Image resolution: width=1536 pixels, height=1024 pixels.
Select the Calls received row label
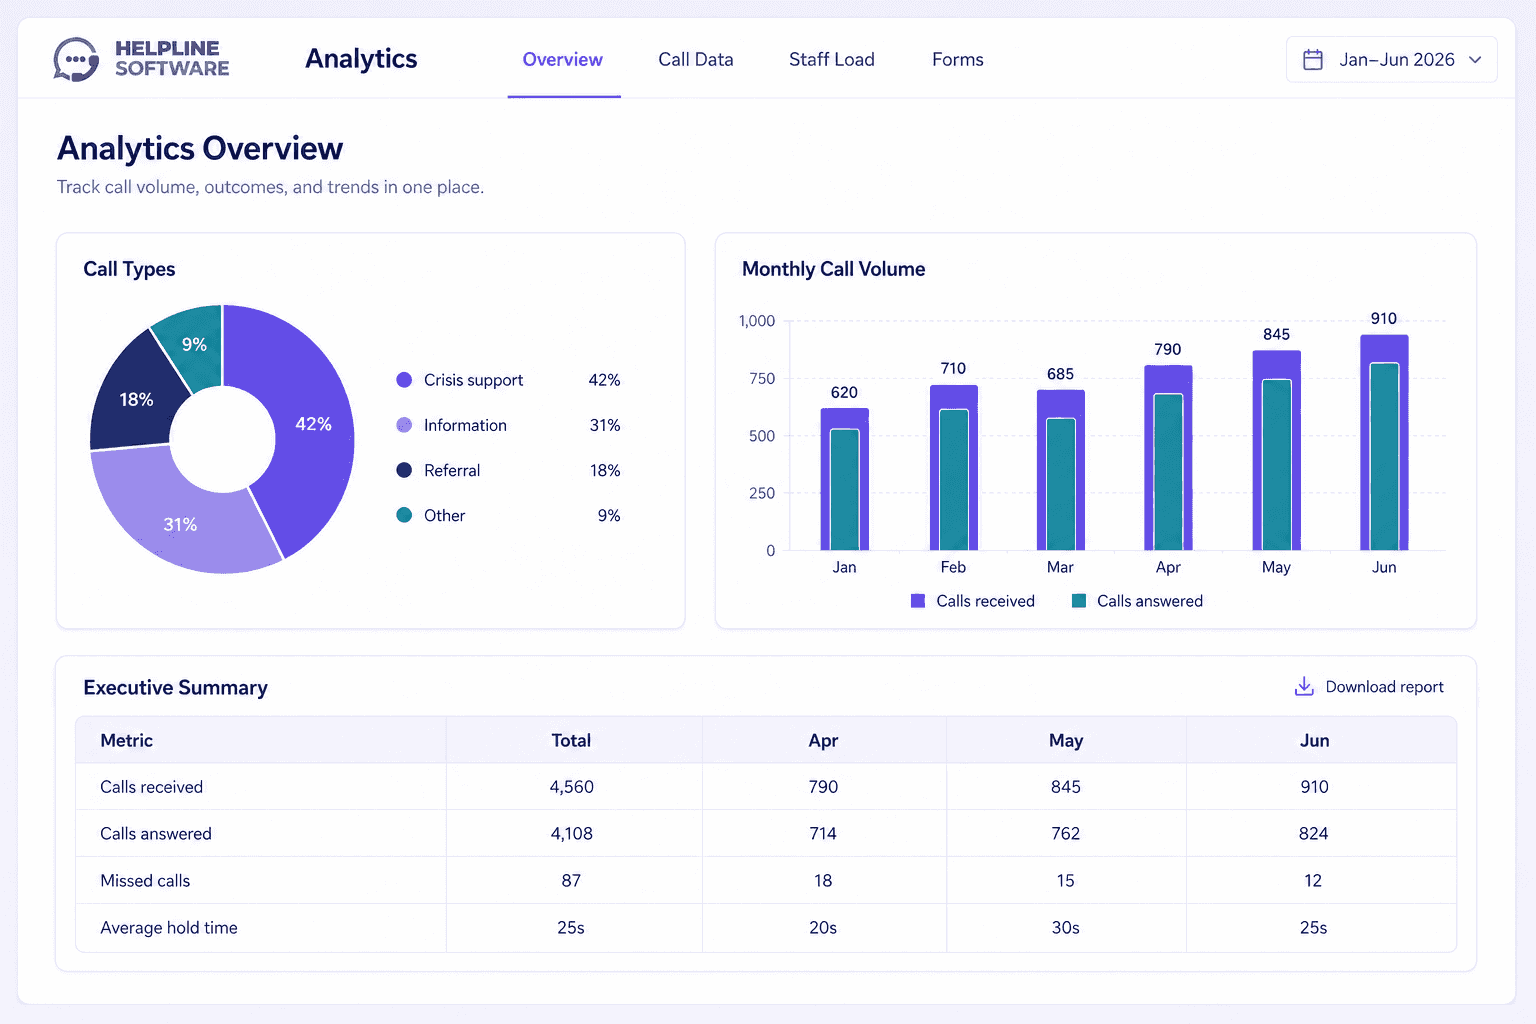pos(151,787)
